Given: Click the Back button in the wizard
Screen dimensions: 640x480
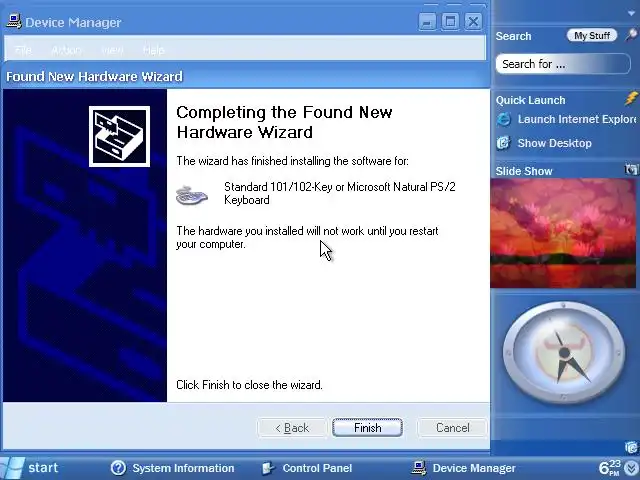Looking at the screenshot, I should pos(292,427).
